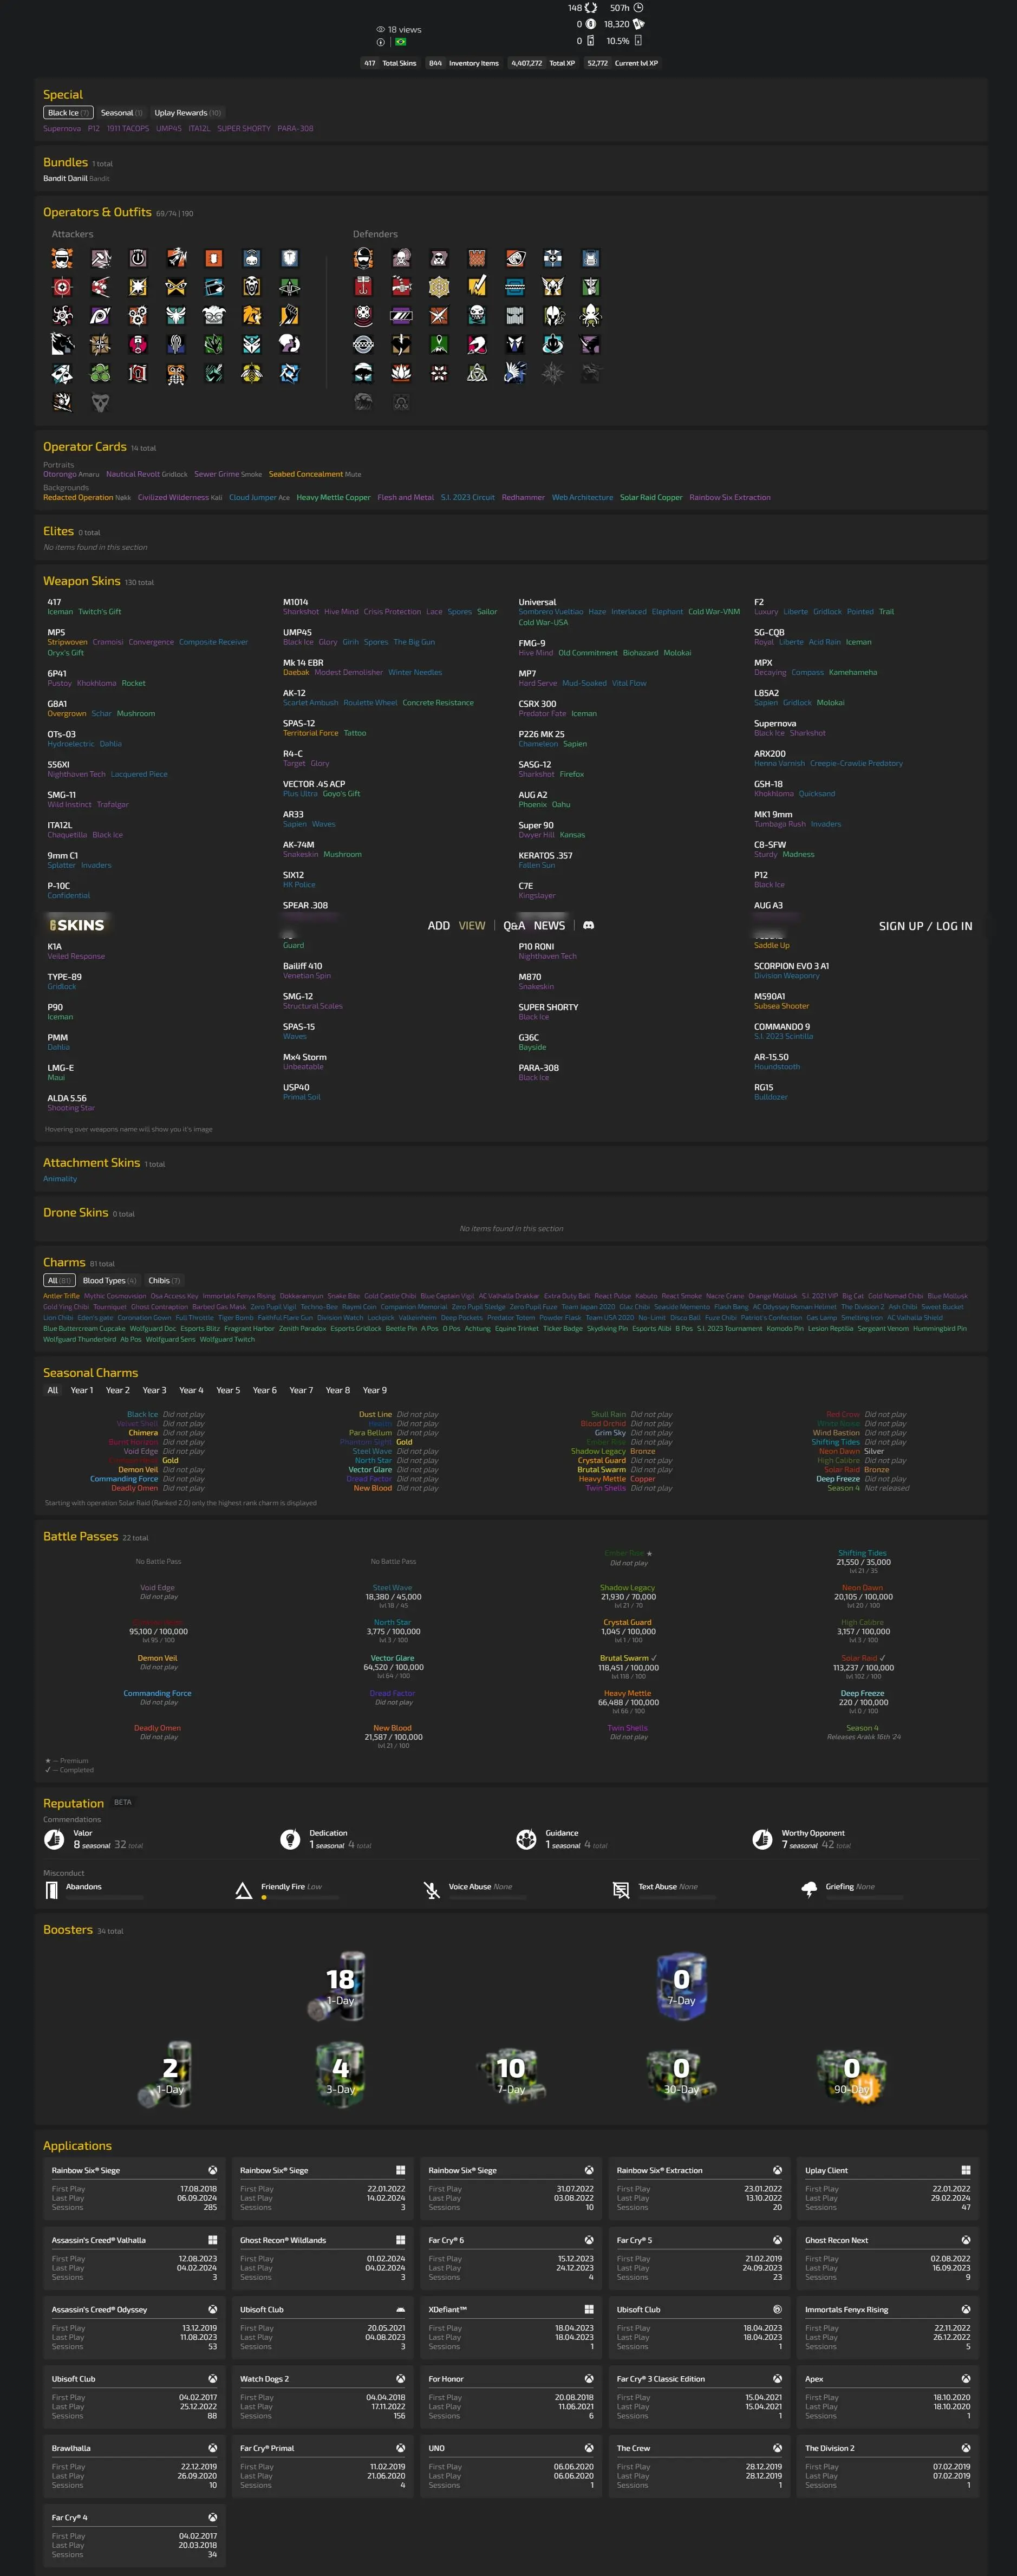The image size is (1017, 2576).
Task: Open the Q&A page from navigation
Action: pos(514,926)
